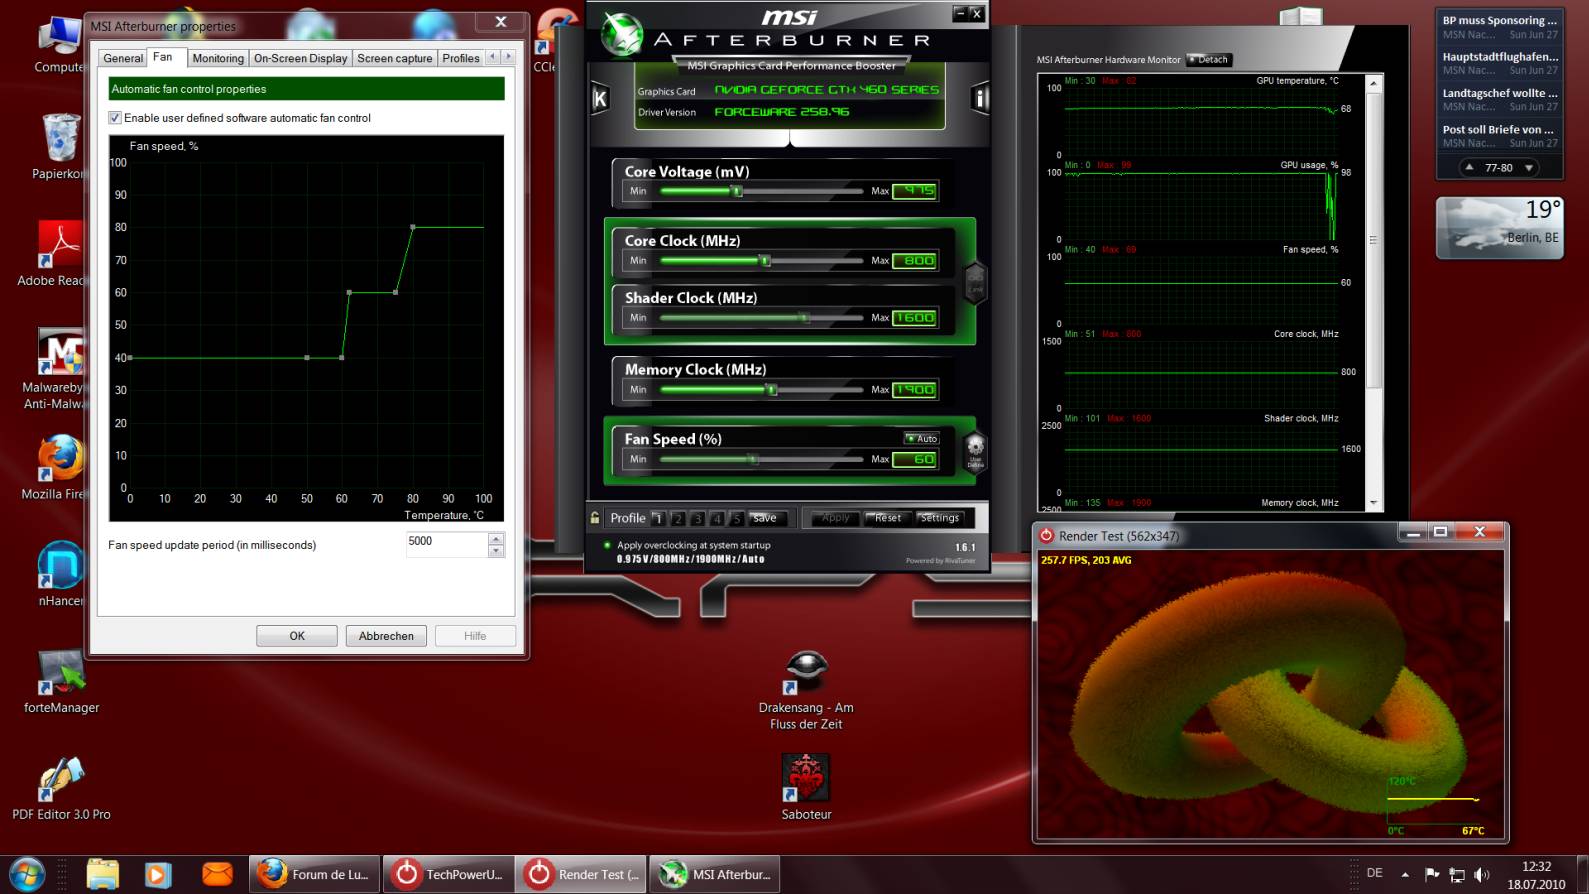The image size is (1589, 894).
Task: Click the fan update period field 5000
Action: point(447,544)
